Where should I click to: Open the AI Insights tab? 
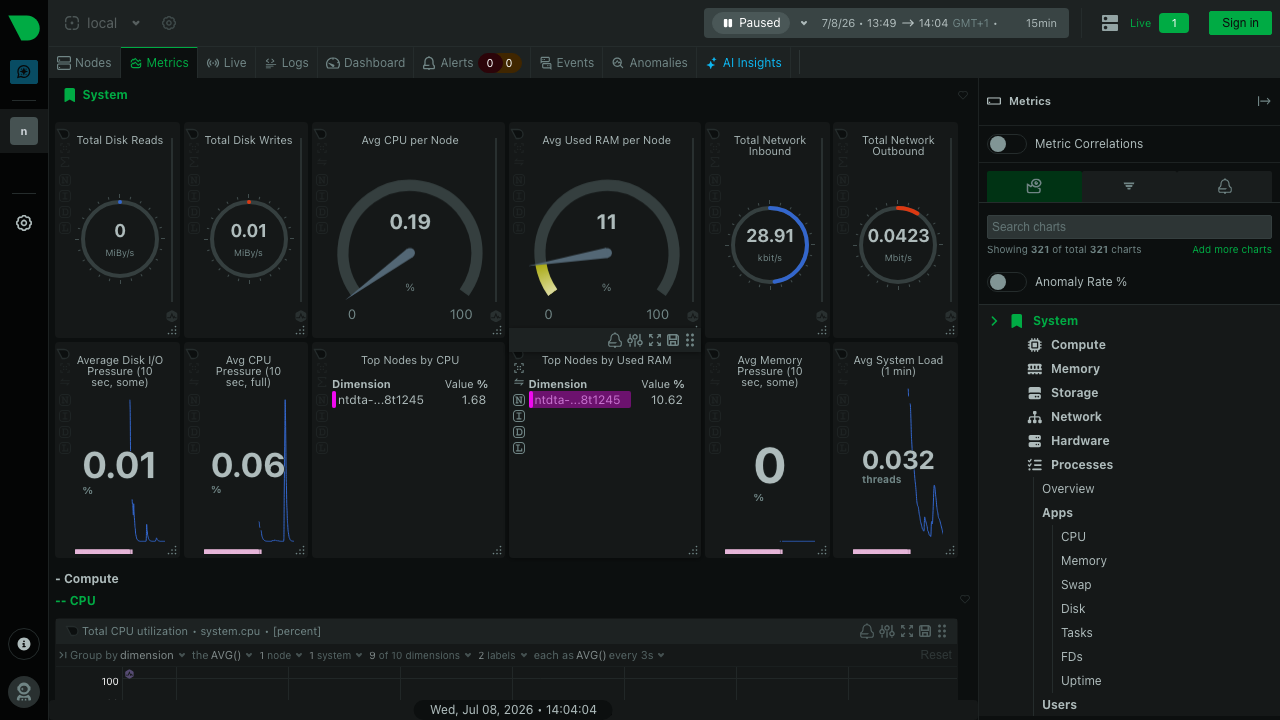tap(745, 62)
